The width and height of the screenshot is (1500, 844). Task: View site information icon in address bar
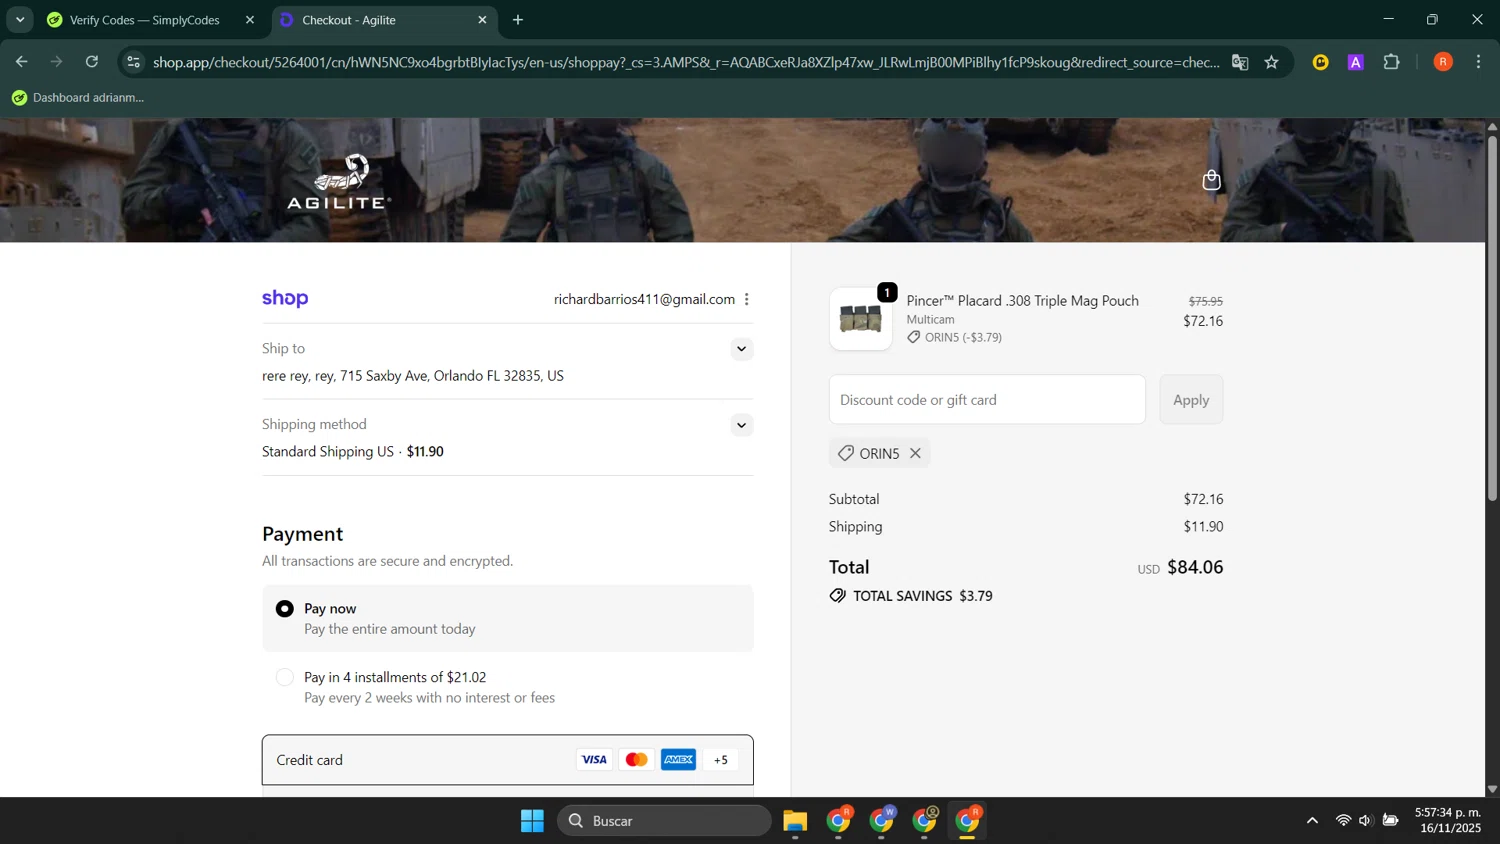click(133, 62)
